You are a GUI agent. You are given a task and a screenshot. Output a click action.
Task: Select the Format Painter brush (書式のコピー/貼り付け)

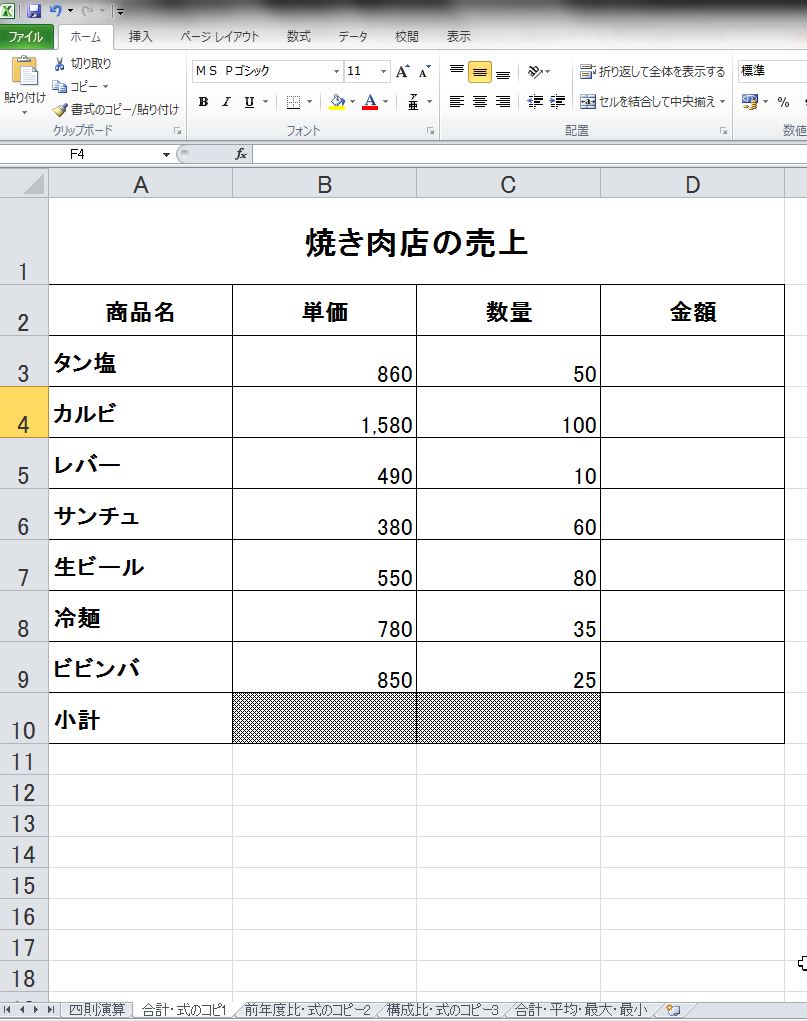click(116, 109)
